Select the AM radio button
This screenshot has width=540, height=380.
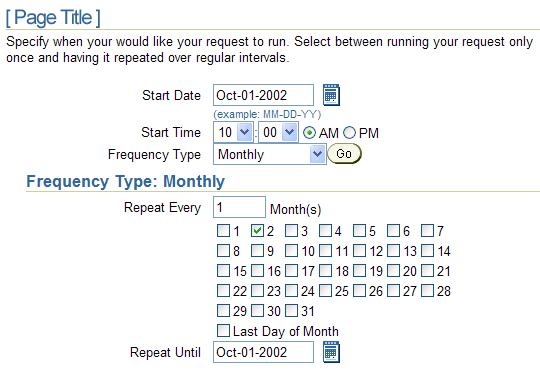click(309, 133)
